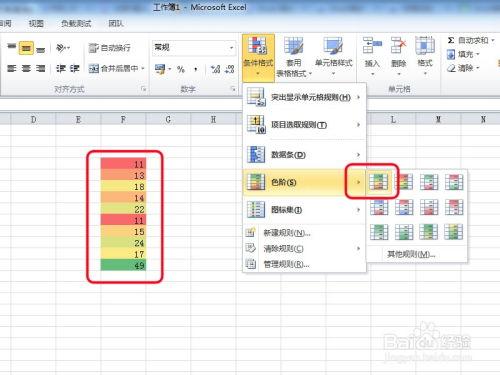Select the cell containing 18
Image resolution: width=500 pixels, height=375 pixels.
point(123,186)
